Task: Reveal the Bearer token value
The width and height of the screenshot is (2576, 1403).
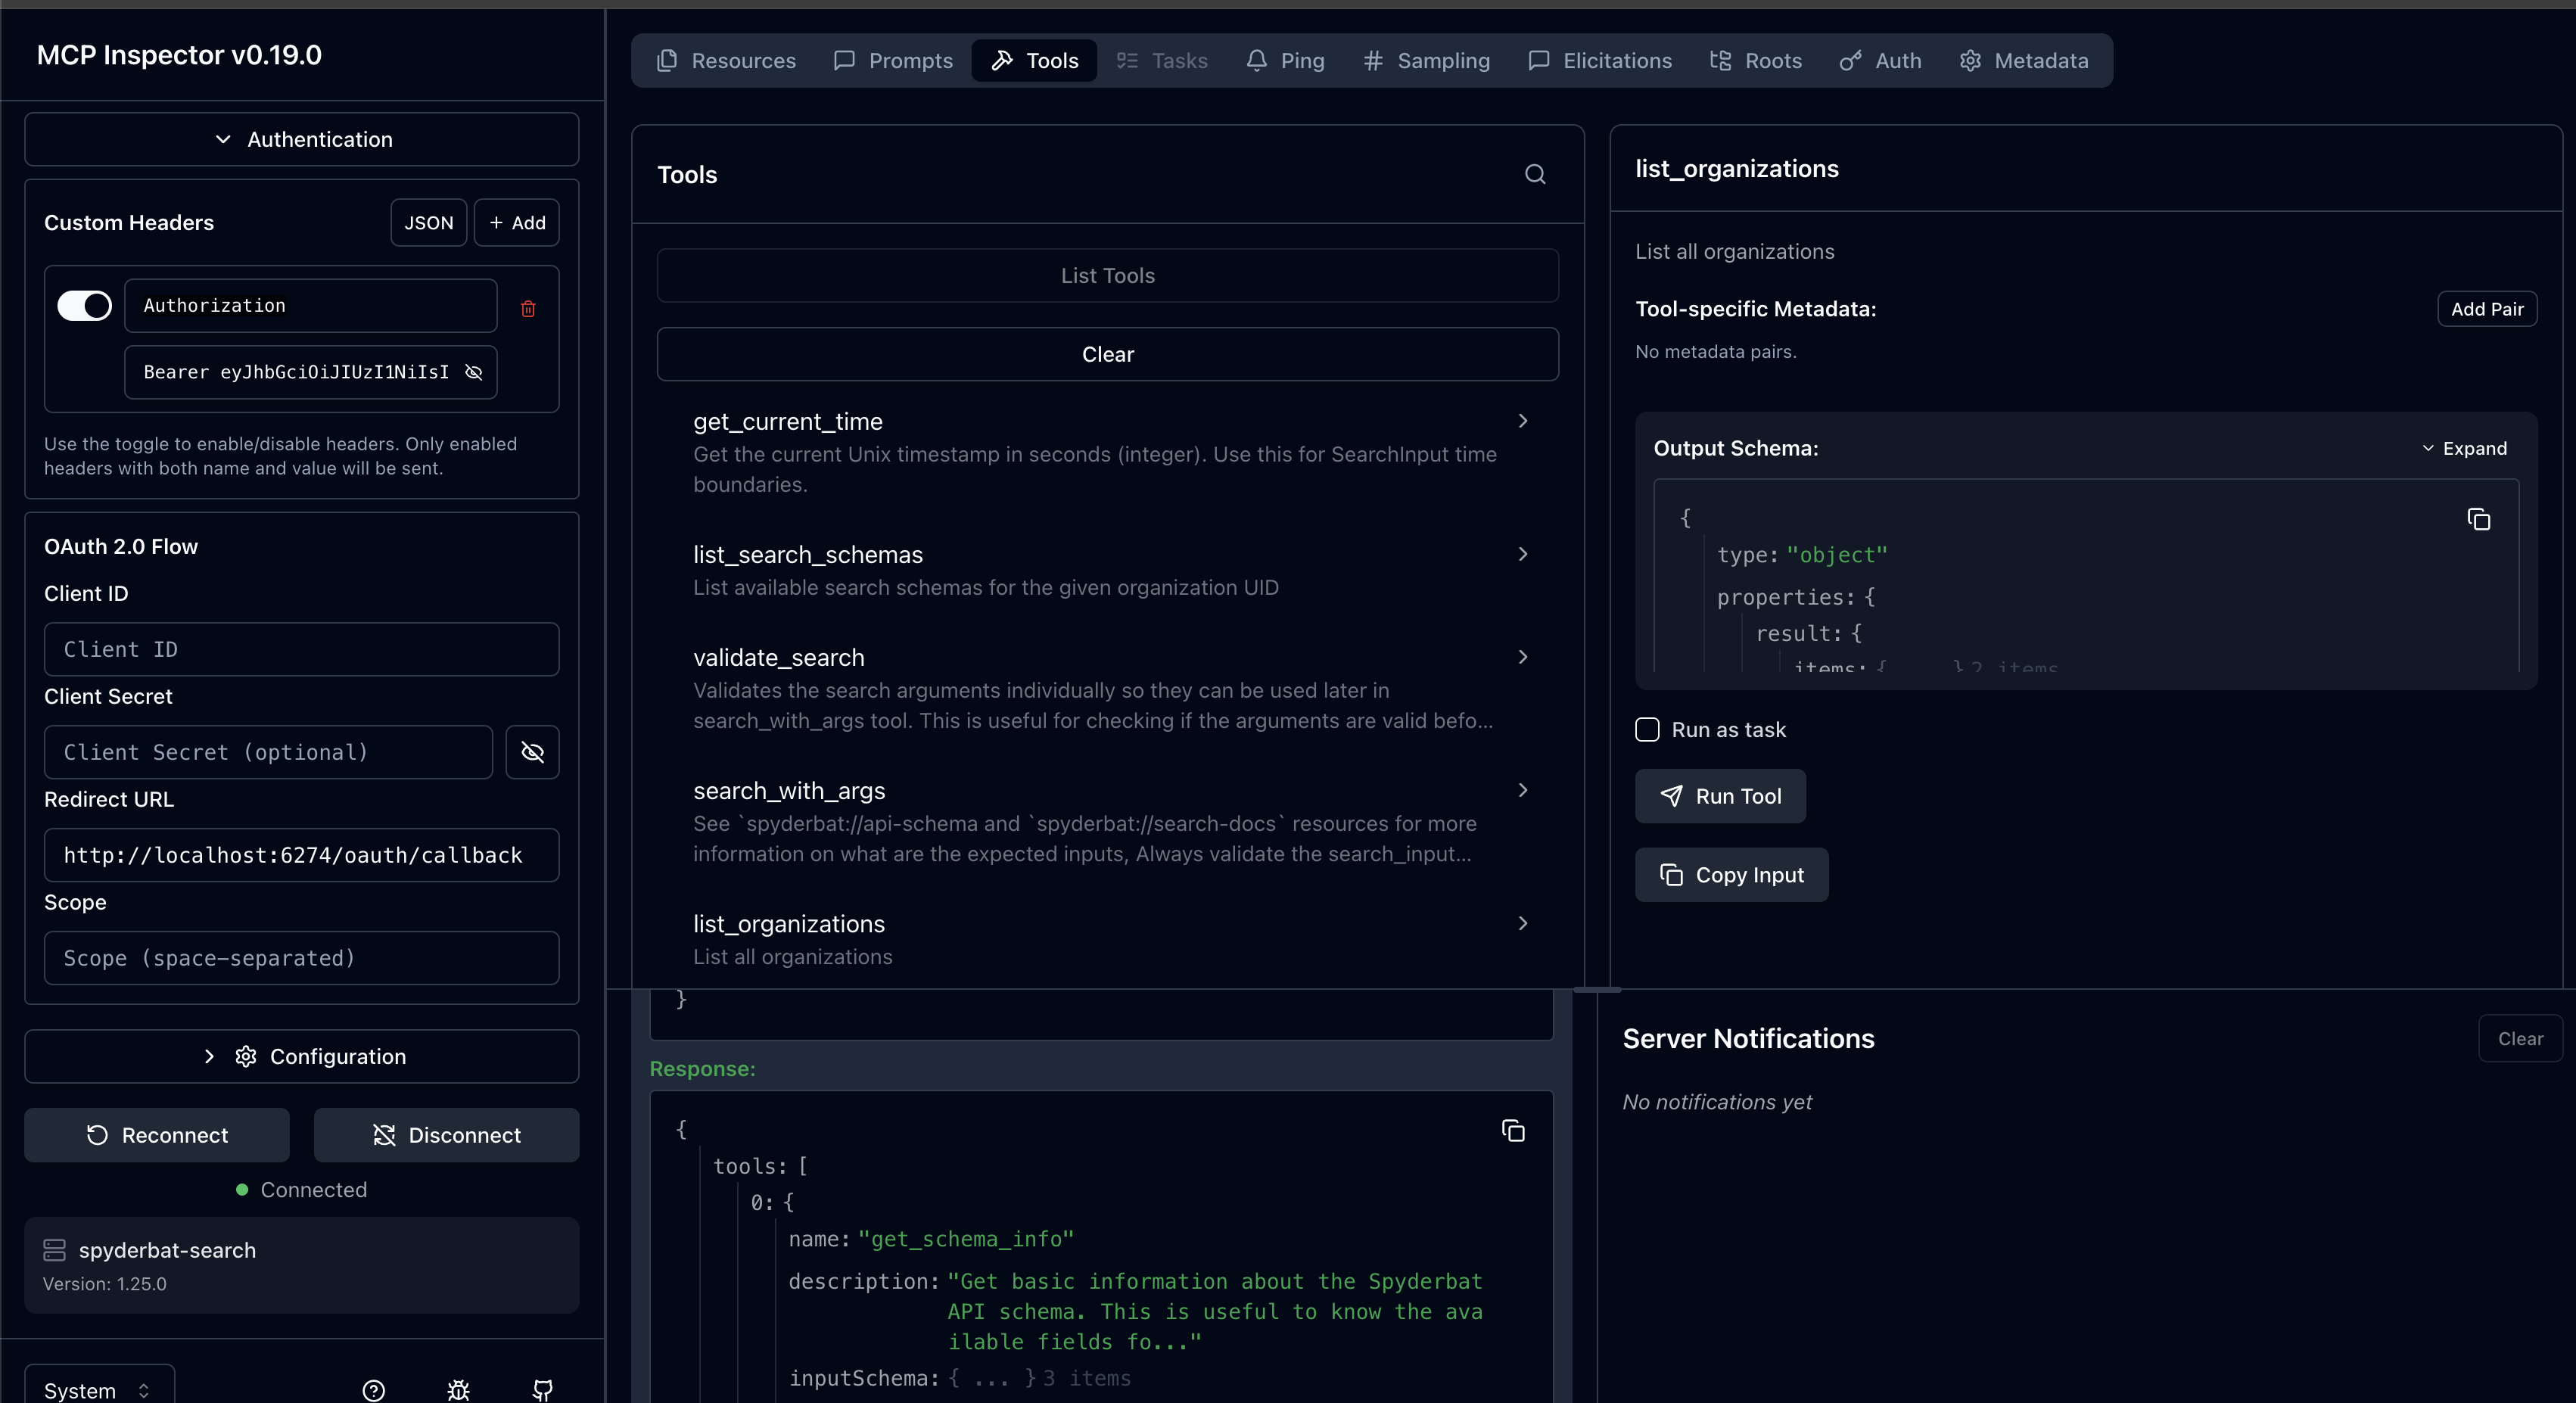Action: click(474, 372)
